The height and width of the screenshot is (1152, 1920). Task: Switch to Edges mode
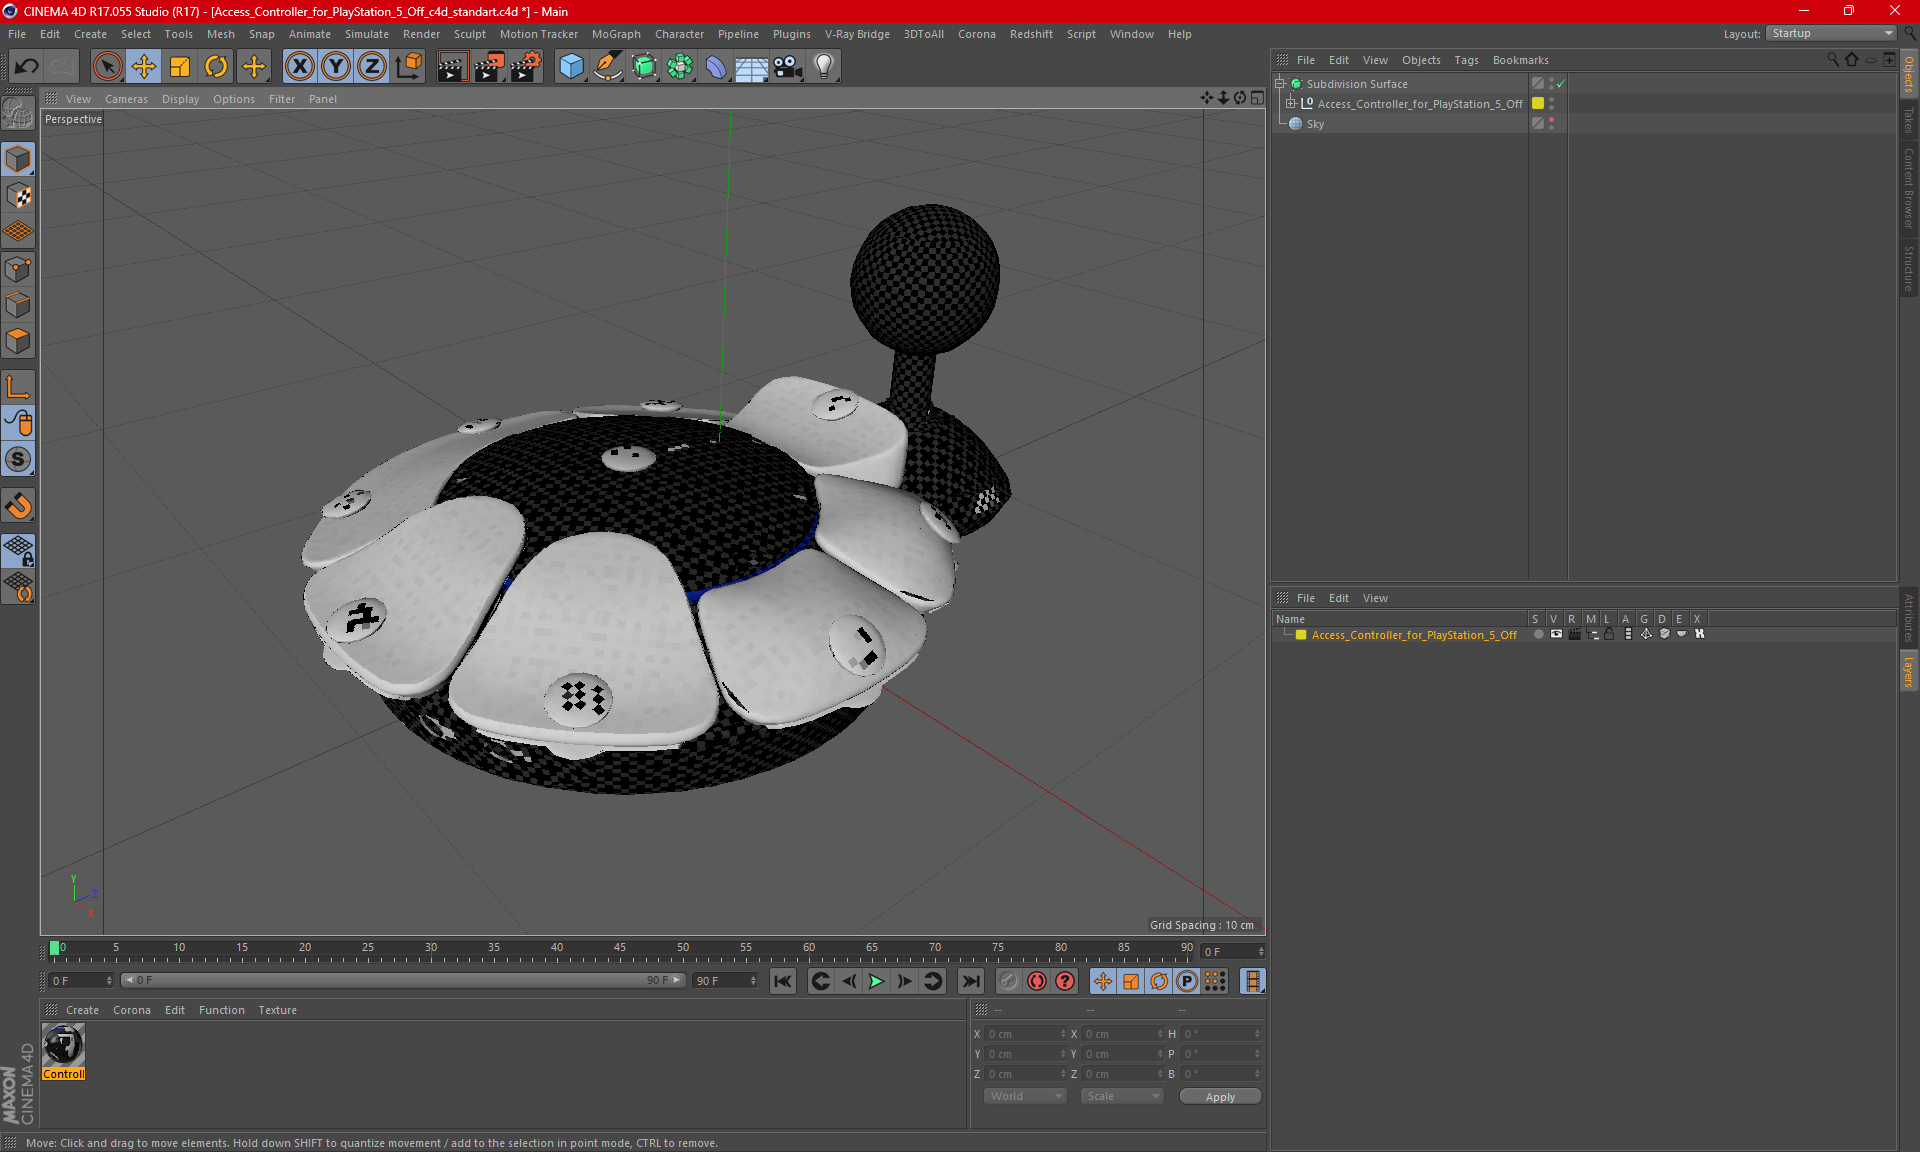18,305
